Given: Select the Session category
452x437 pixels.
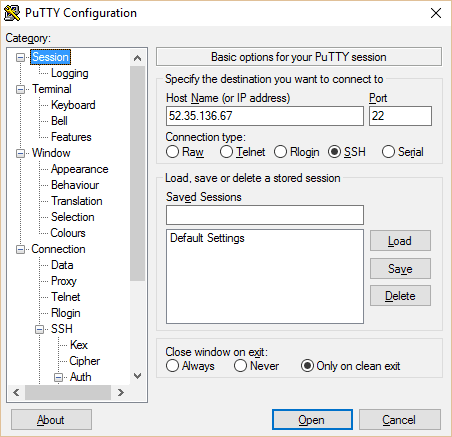Looking at the screenshot, I should click(x=50, y=57).
